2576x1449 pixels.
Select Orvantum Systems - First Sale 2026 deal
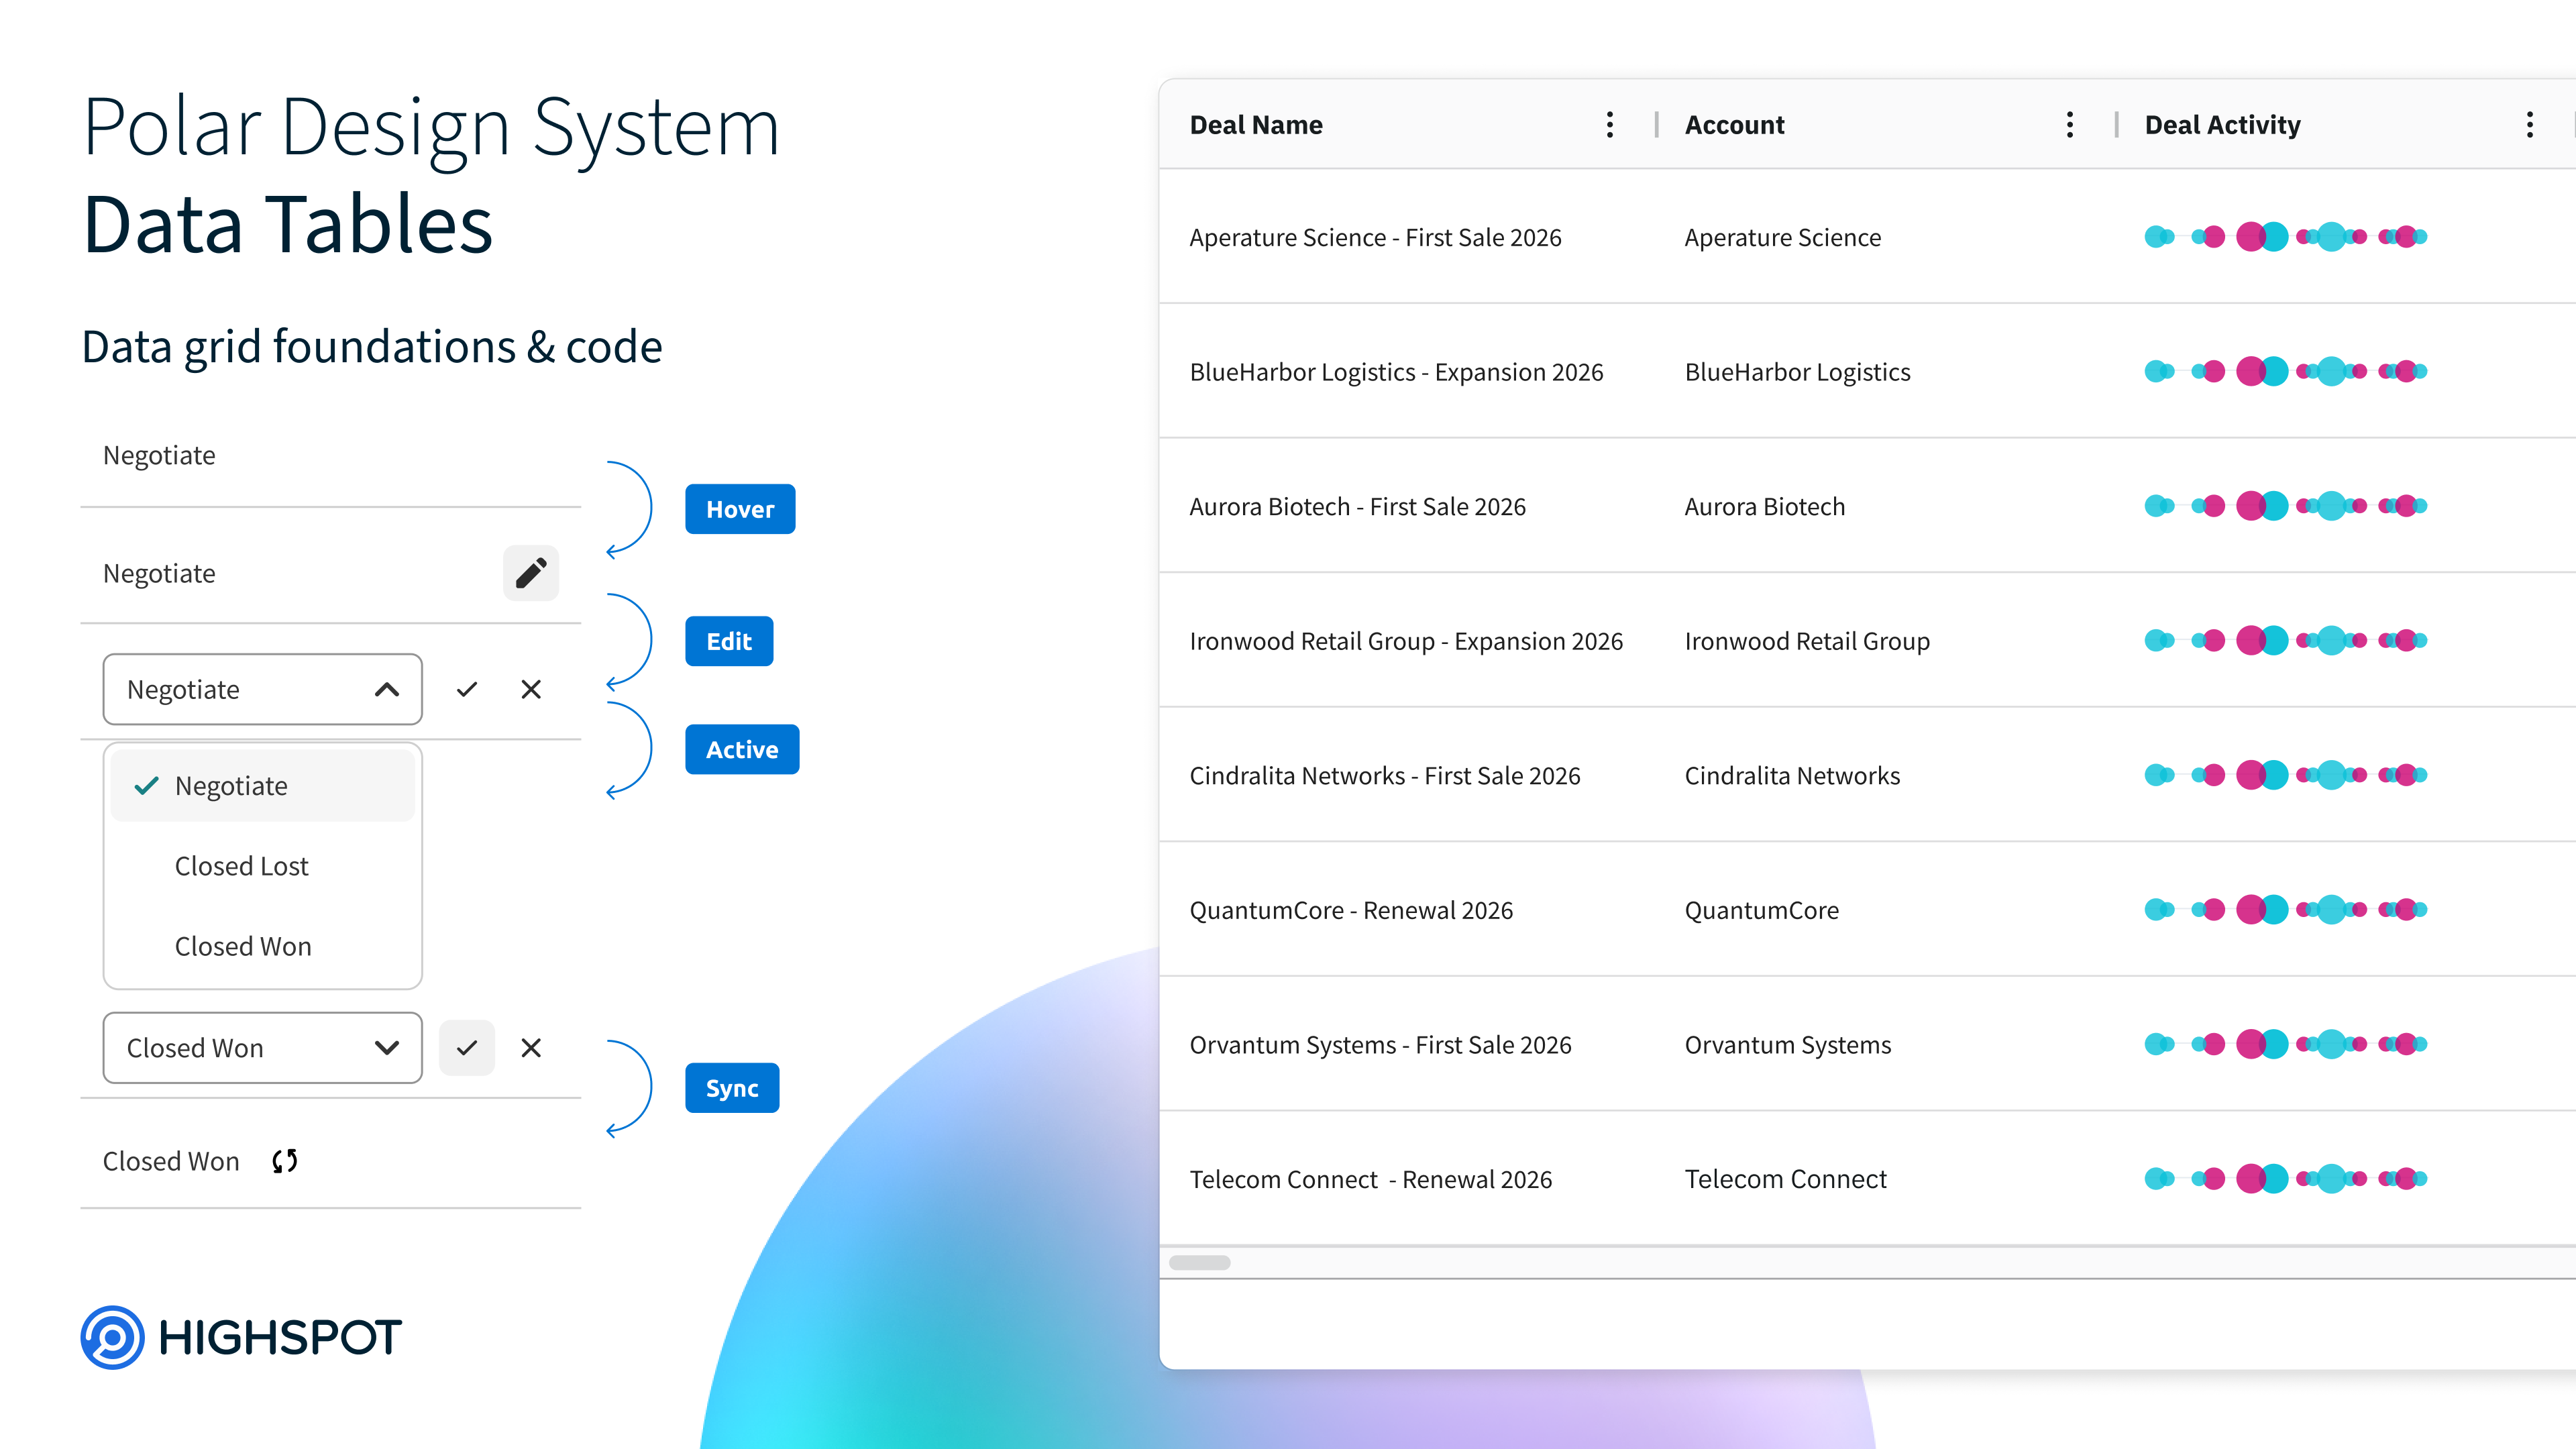(1380, 1045)
